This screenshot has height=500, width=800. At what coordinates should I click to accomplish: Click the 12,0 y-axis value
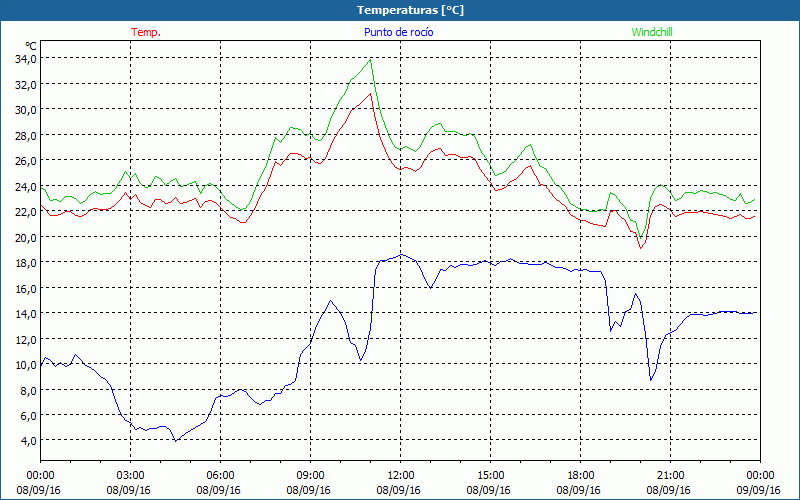click(26, 339)
